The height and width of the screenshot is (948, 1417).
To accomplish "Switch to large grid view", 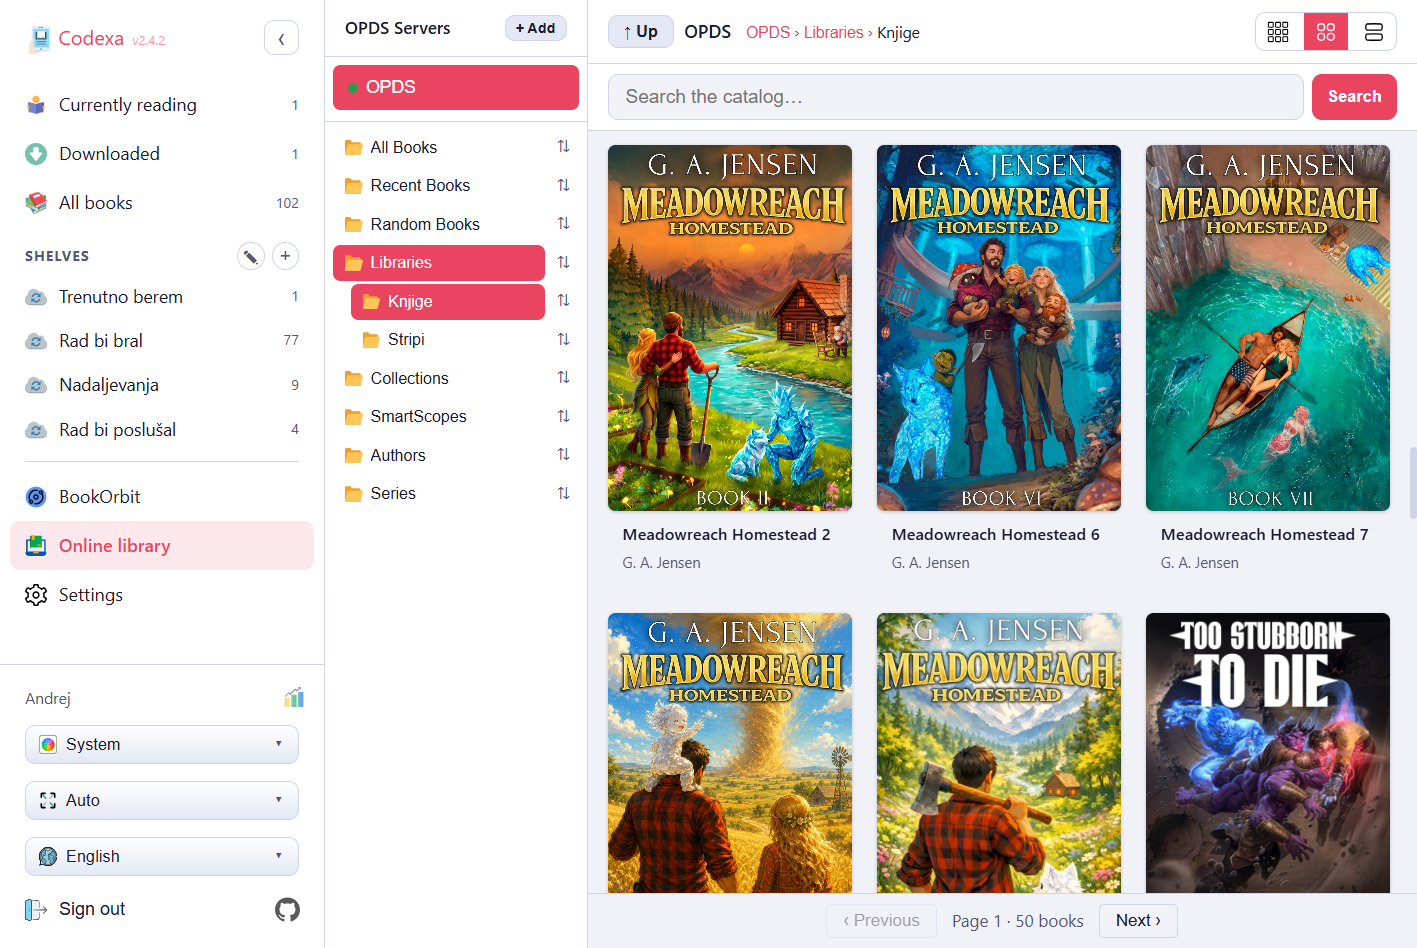I will click(1326, 32).
